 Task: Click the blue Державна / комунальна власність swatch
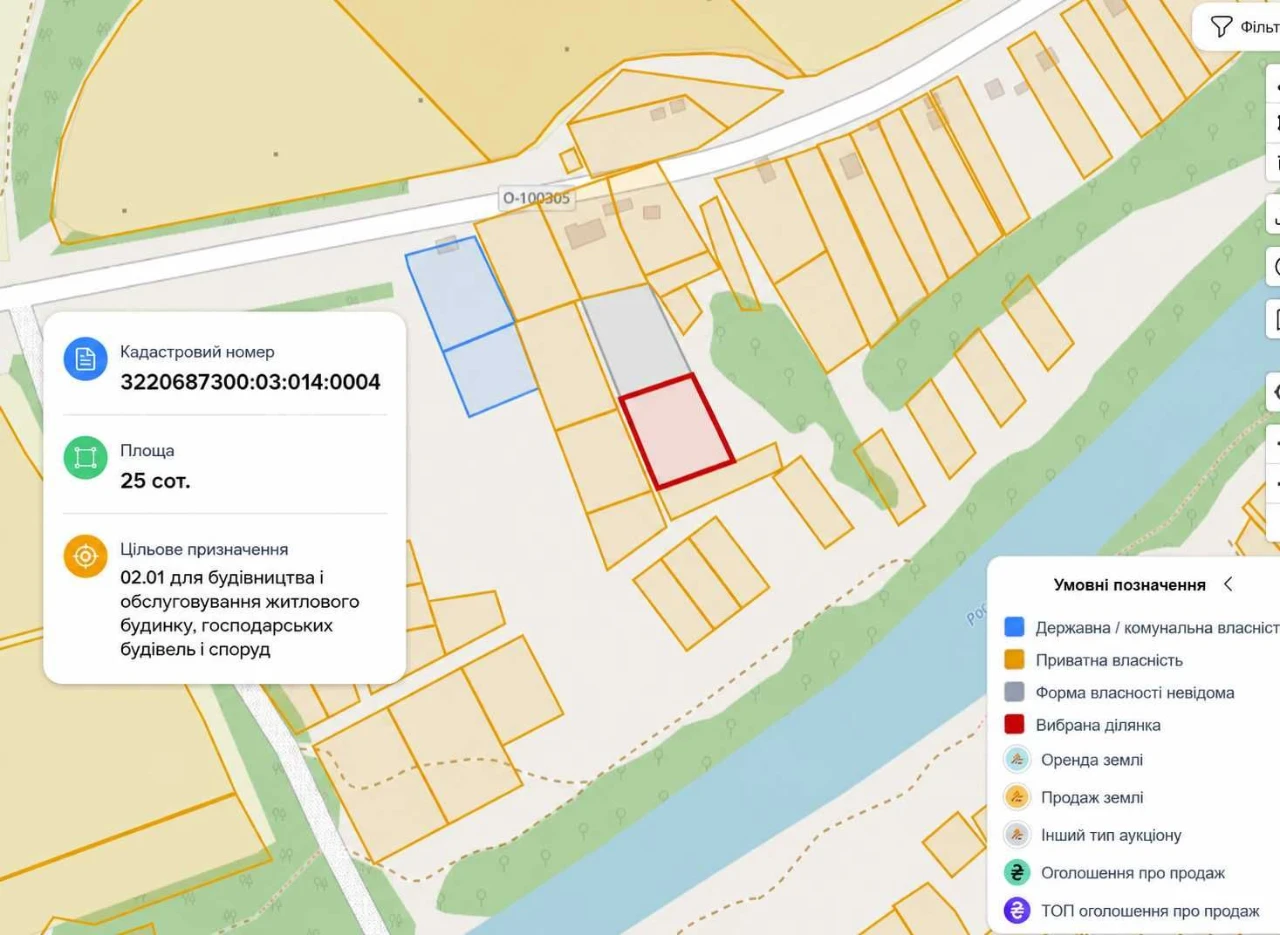tap(1014, 628)
